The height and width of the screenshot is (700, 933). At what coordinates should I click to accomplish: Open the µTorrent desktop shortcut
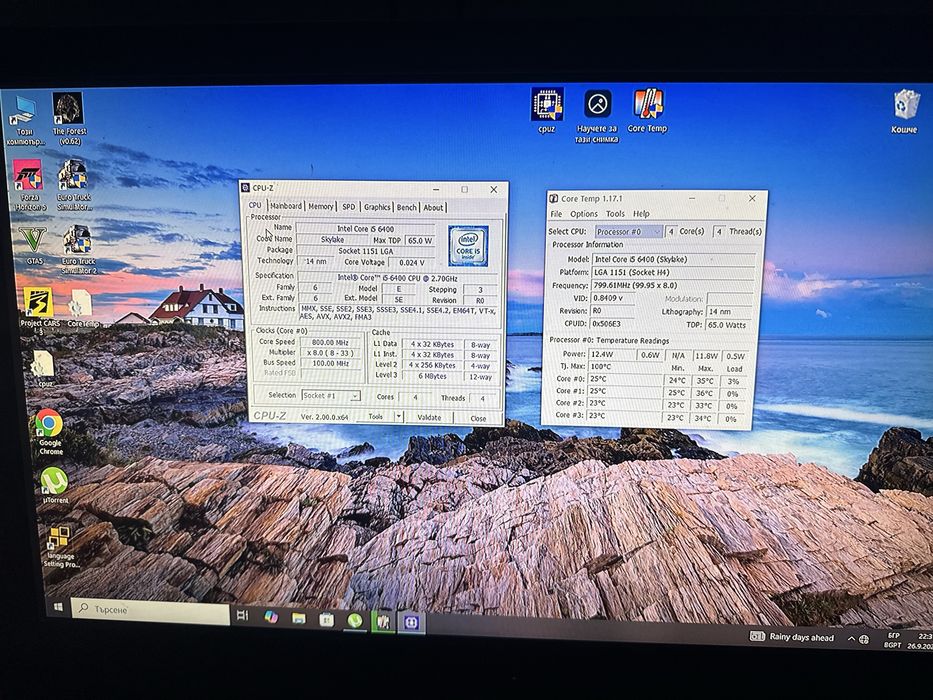point(55,485)
